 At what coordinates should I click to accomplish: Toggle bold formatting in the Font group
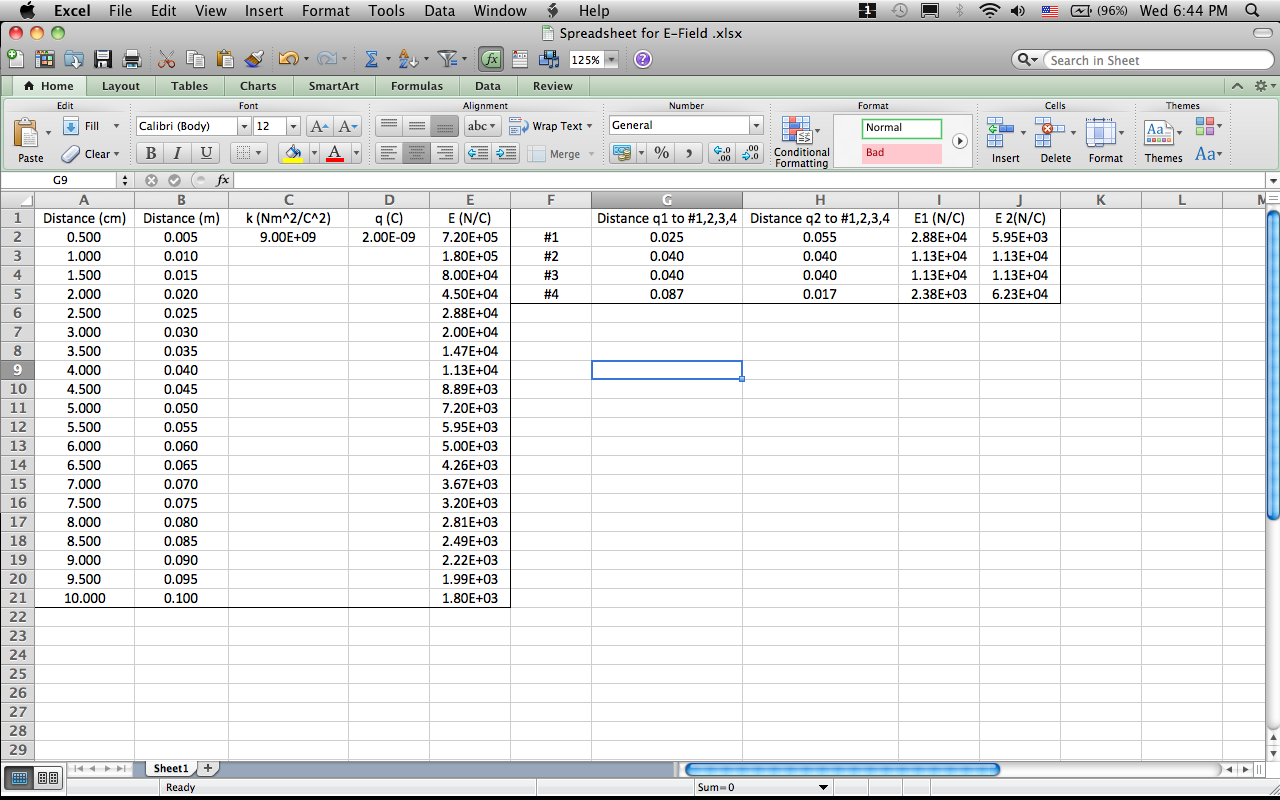click(150, 151)
